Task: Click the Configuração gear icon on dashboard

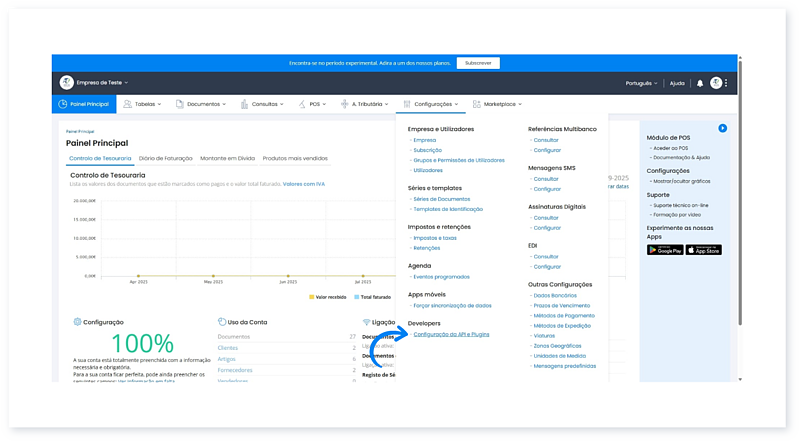Action: pyautogui.click(x=78, y=322)
